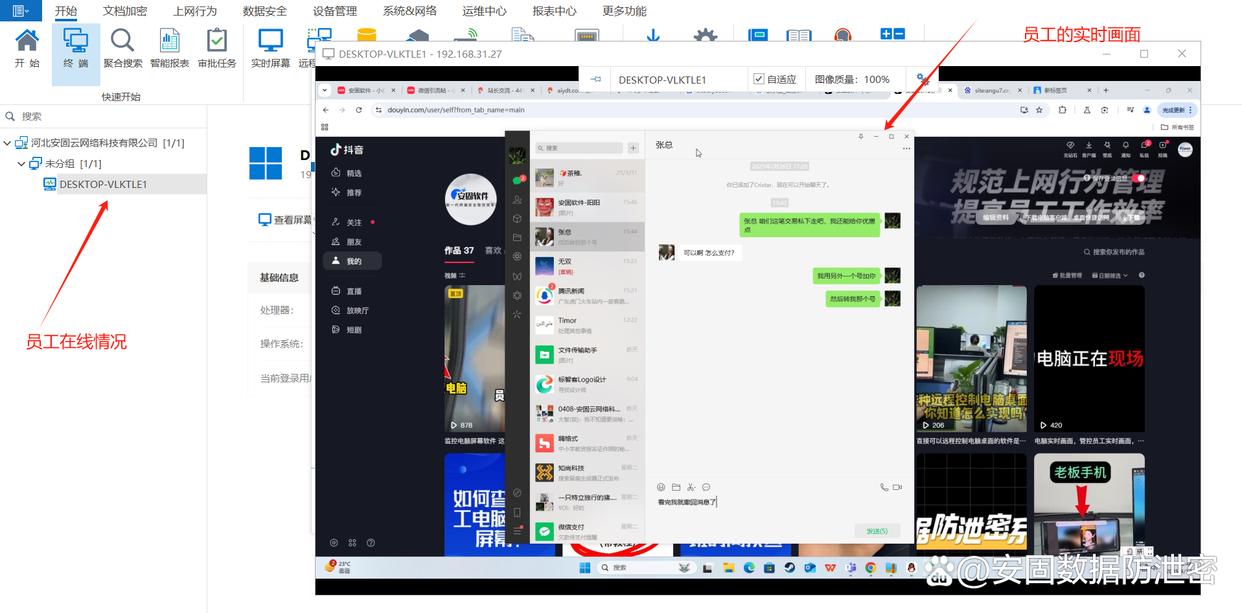Switch to 上网行为 ribbon tab
The image size is (1242, 613).
(194, 11)
